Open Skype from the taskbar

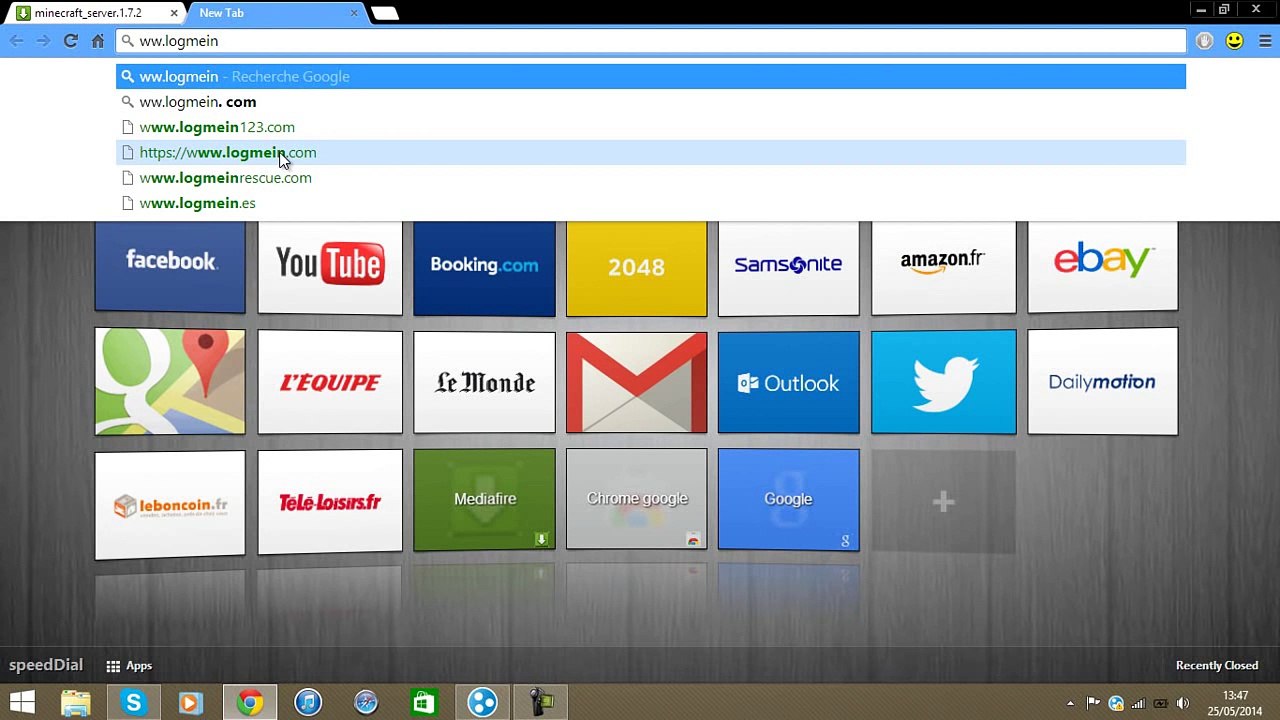click(133, 703)
